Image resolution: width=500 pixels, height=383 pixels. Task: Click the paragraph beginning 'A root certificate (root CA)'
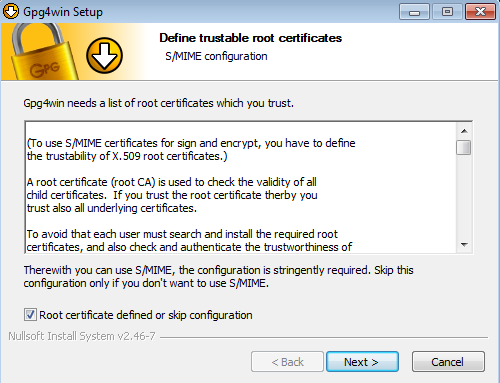click(172, 195)
